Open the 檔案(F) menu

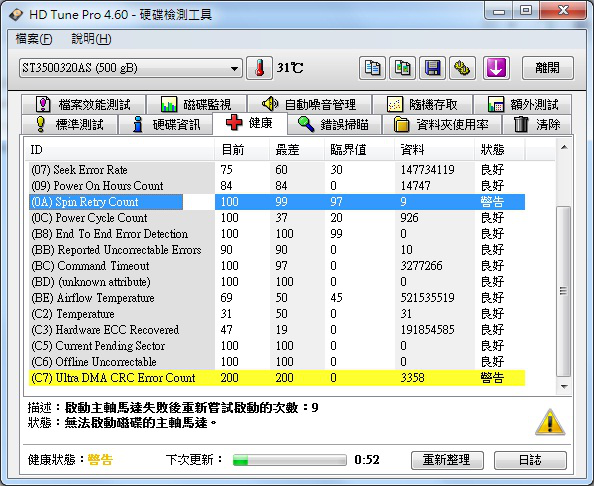34,39
